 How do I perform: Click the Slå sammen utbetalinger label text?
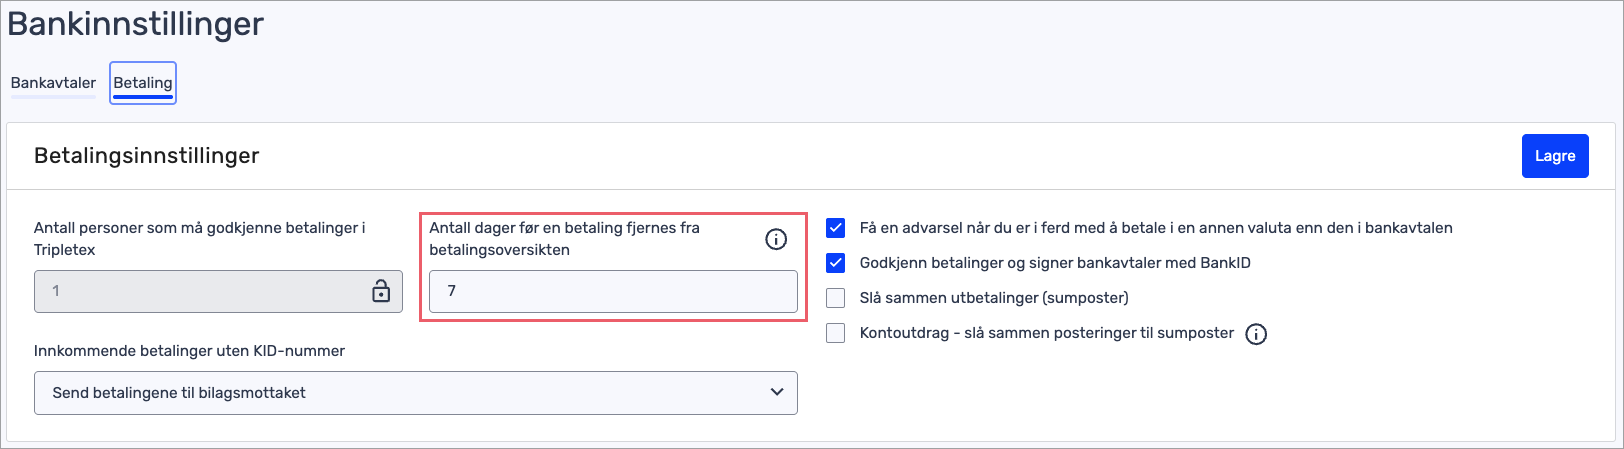993,298
